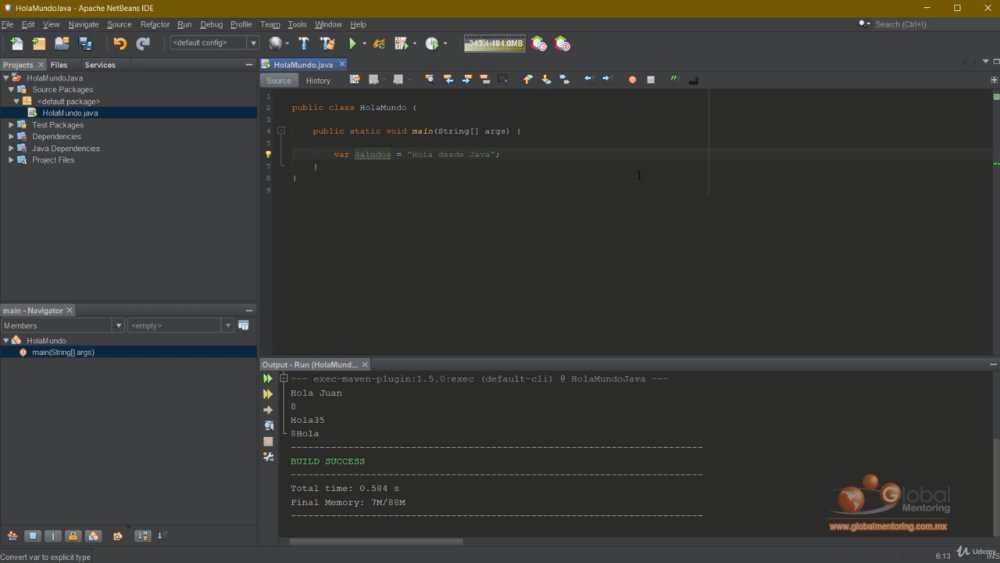This screenshot has width=1000, height=563.
Task: Click Next Bookmark icon
Action: pyautogui.click(x=546, y=80)
